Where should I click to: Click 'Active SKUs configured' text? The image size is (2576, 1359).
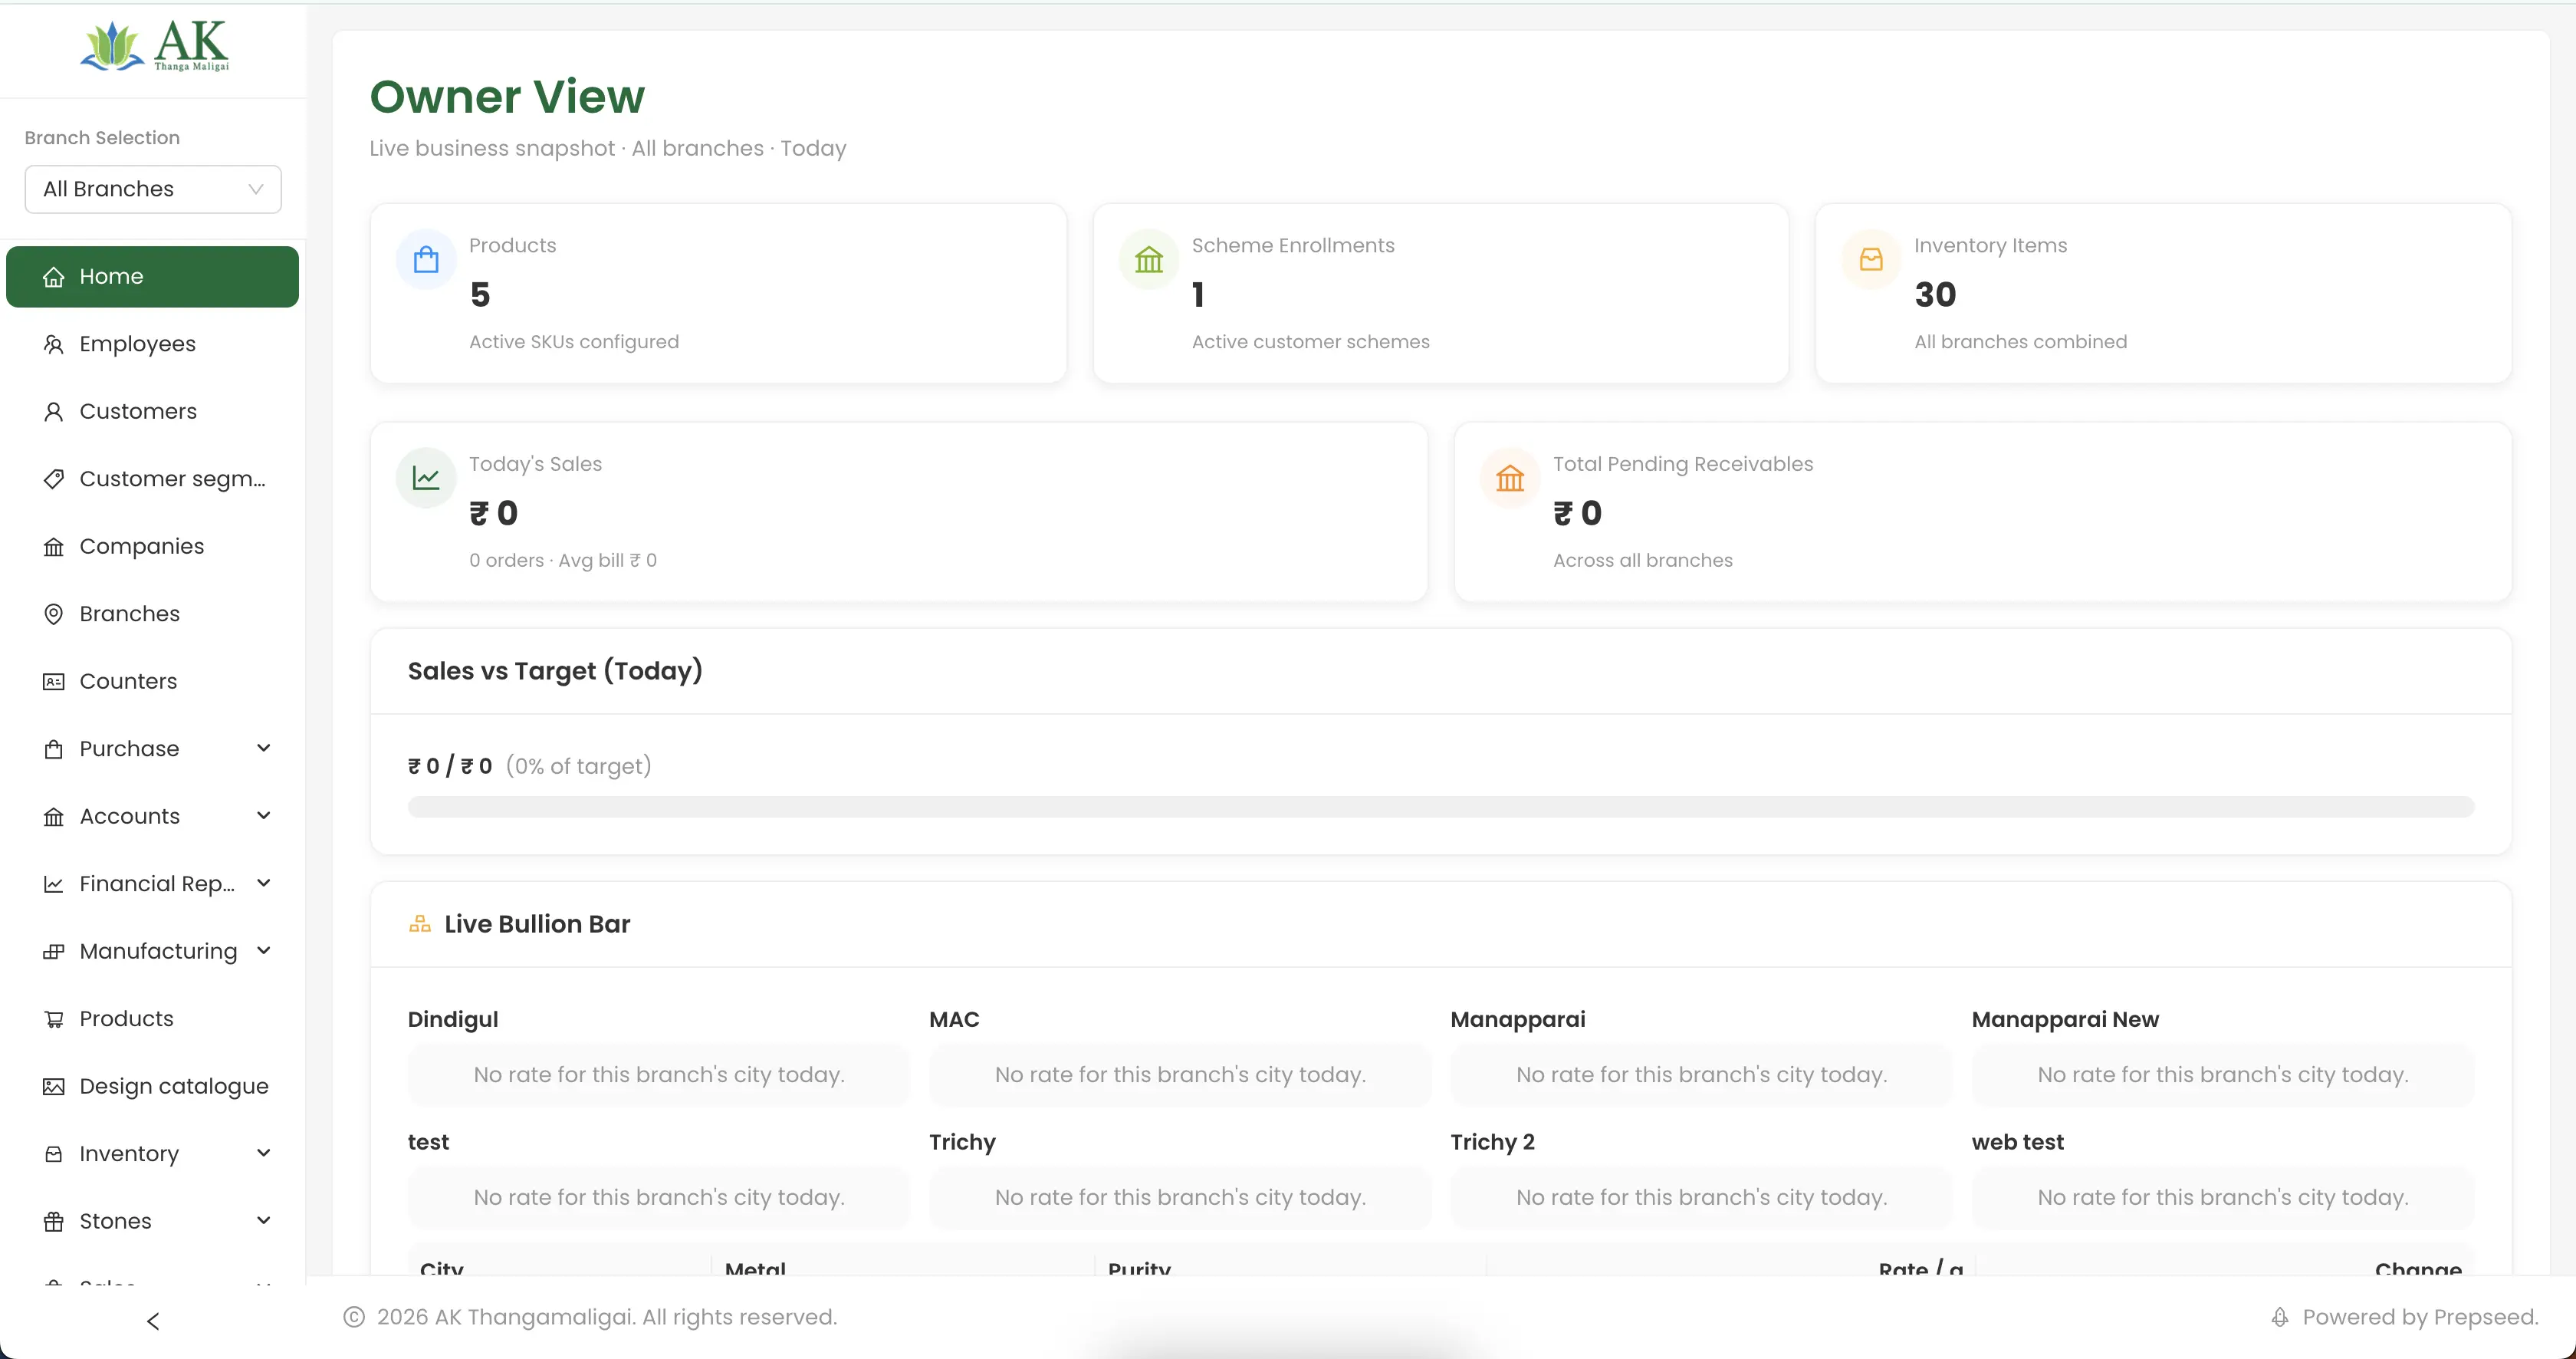tap(574, 342)
